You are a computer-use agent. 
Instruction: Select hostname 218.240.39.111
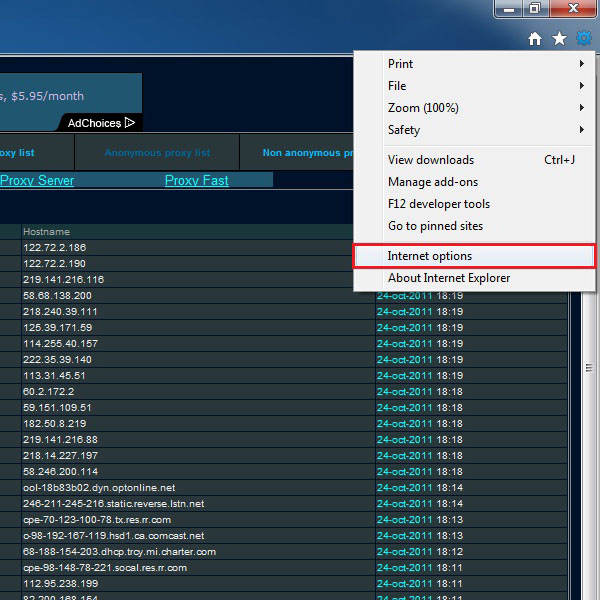point(60,311)
